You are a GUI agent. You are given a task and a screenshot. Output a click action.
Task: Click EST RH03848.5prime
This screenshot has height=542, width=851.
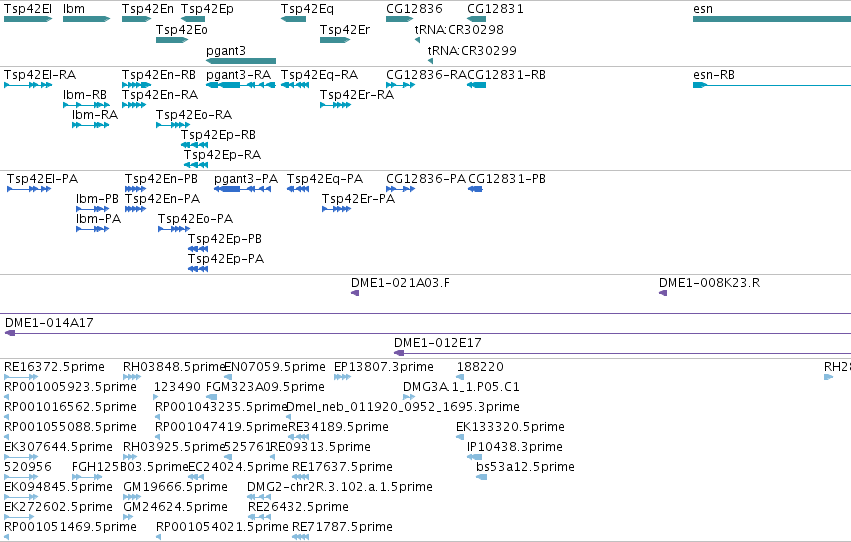coord(132,377)
